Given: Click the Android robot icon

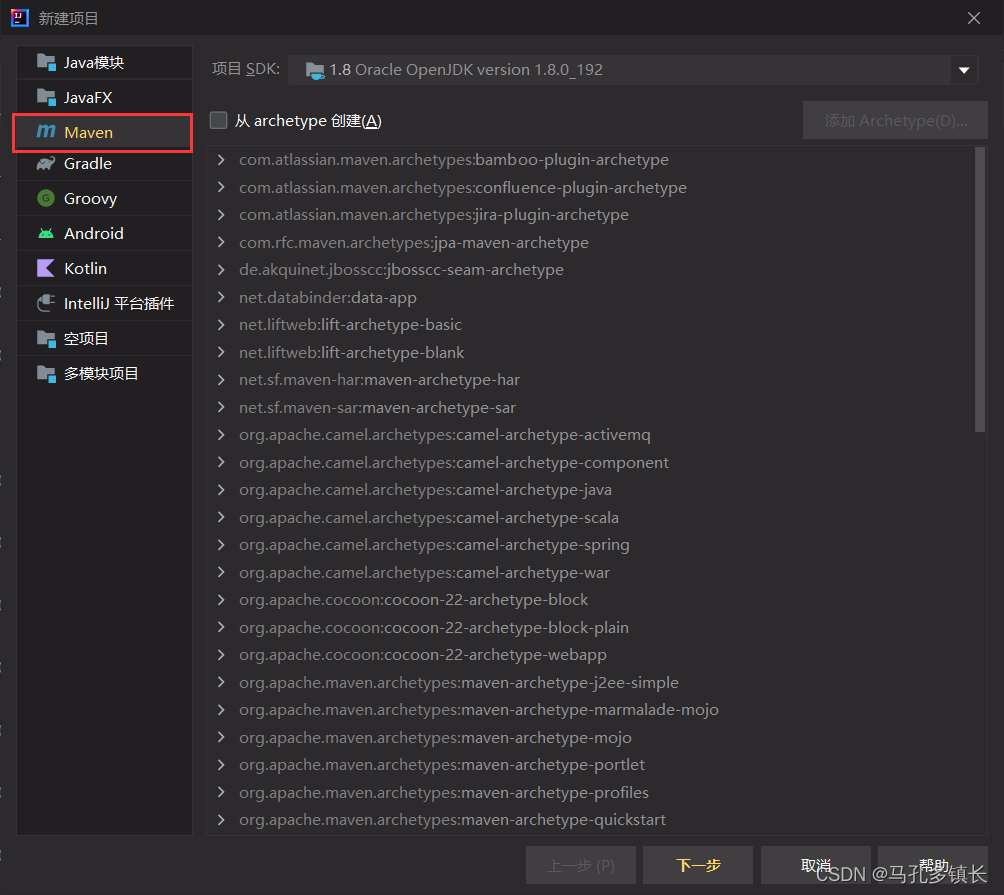Looking at the screenshot, I should tap(46, 233).
